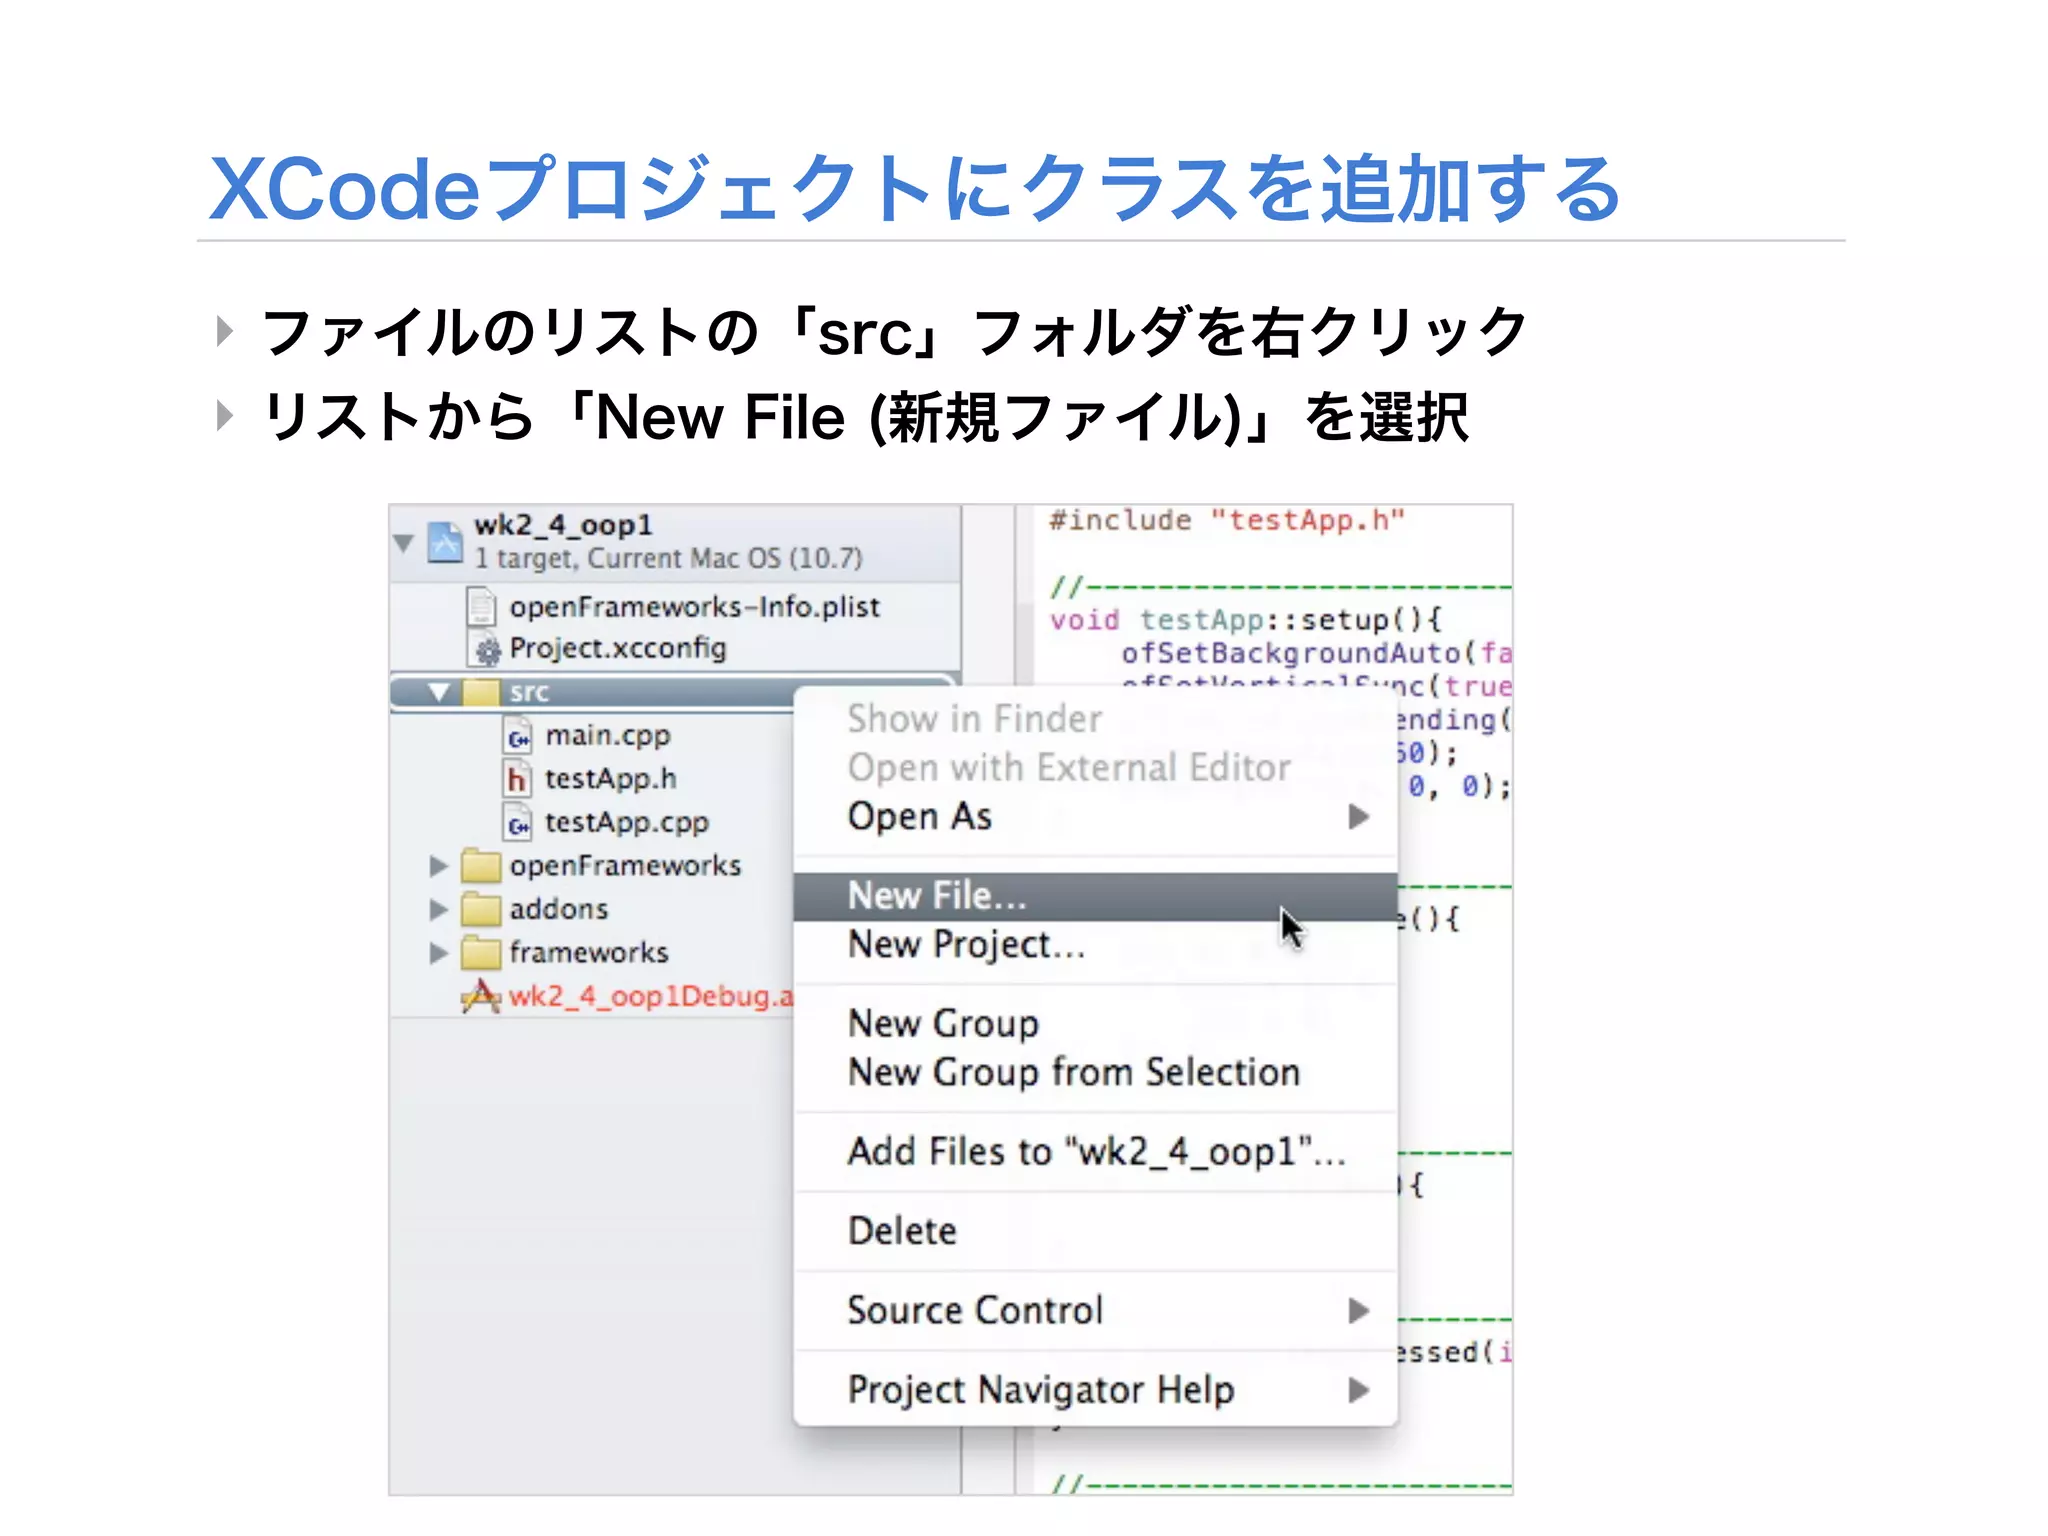Select New Project... menu entry

click(966, 945)
